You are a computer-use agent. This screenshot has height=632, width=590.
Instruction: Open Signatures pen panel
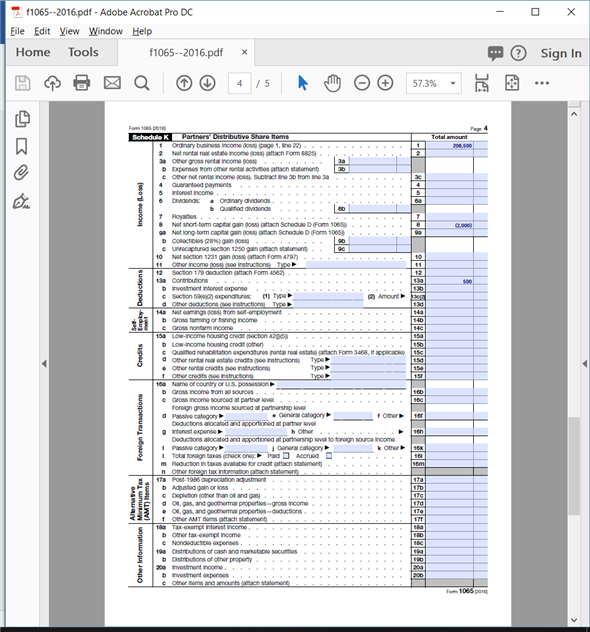(x=21, y=201)
